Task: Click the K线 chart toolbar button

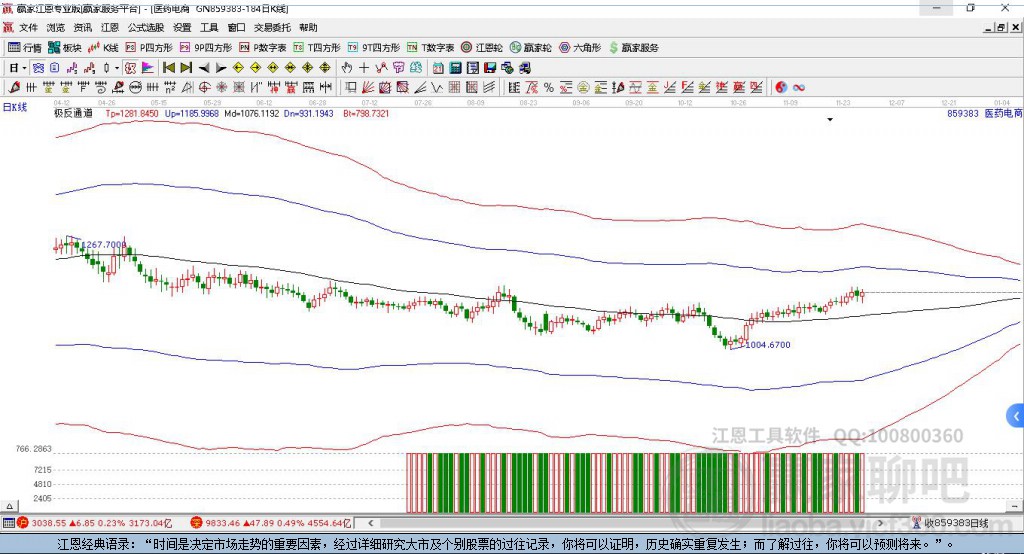Action: click(x=103, y=47)
